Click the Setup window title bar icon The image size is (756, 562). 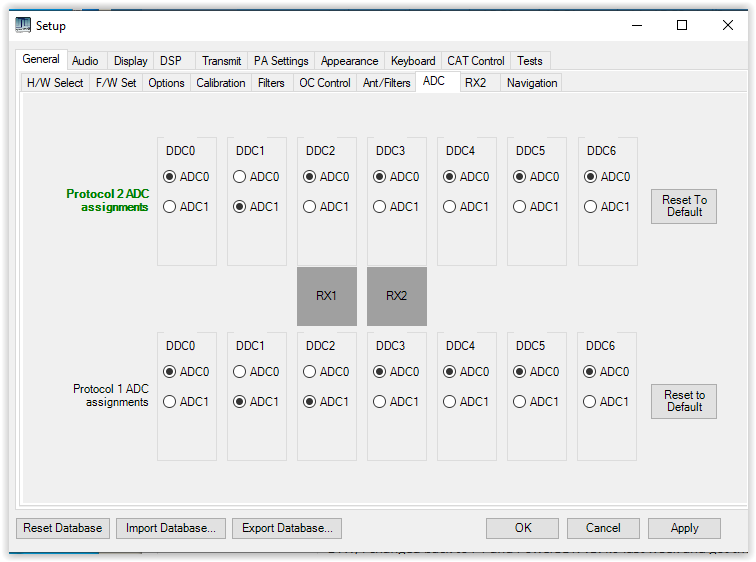pyautogui.click(x=23, y=25)
